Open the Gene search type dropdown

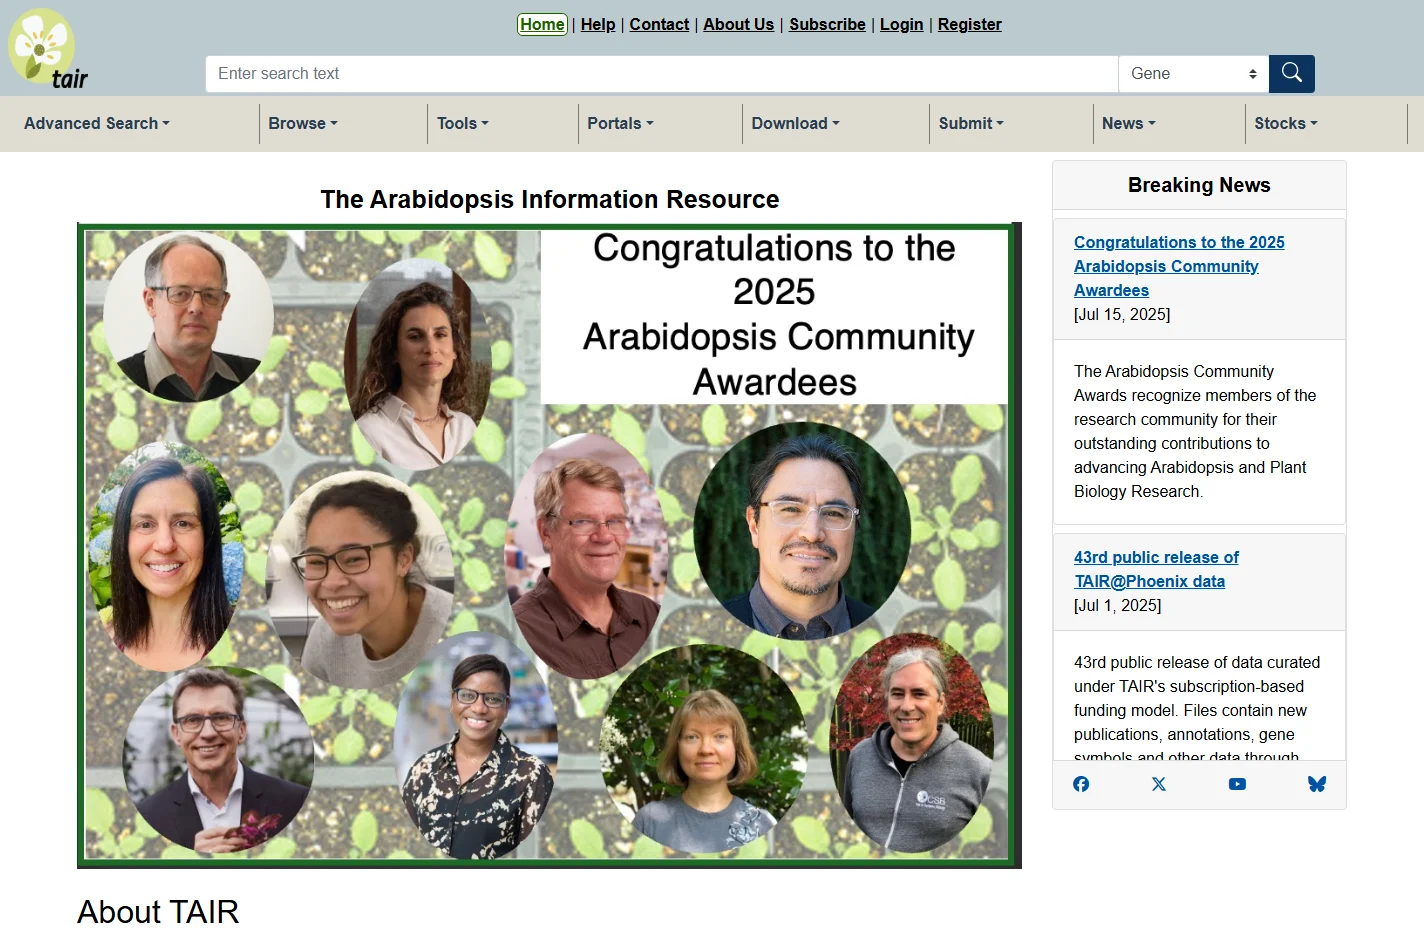1193,74
